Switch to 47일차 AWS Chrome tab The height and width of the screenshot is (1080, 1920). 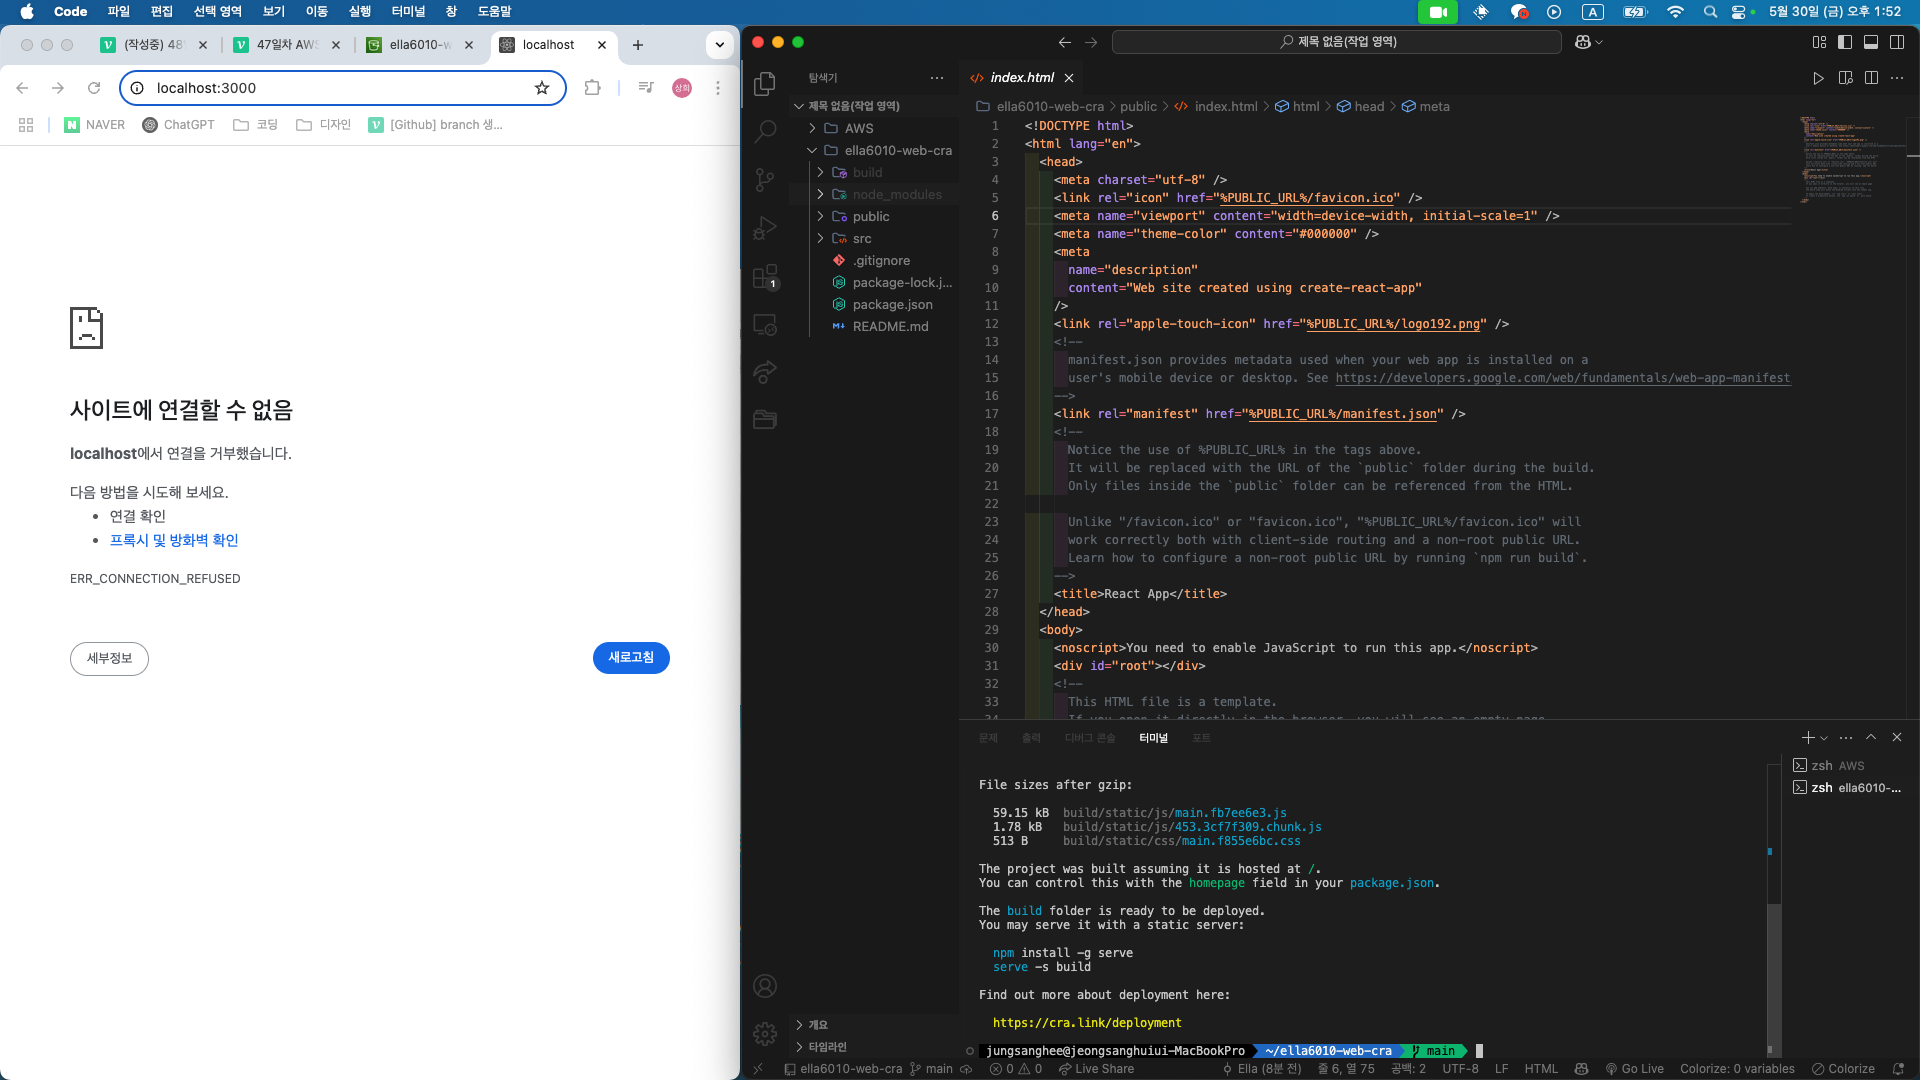286,45
